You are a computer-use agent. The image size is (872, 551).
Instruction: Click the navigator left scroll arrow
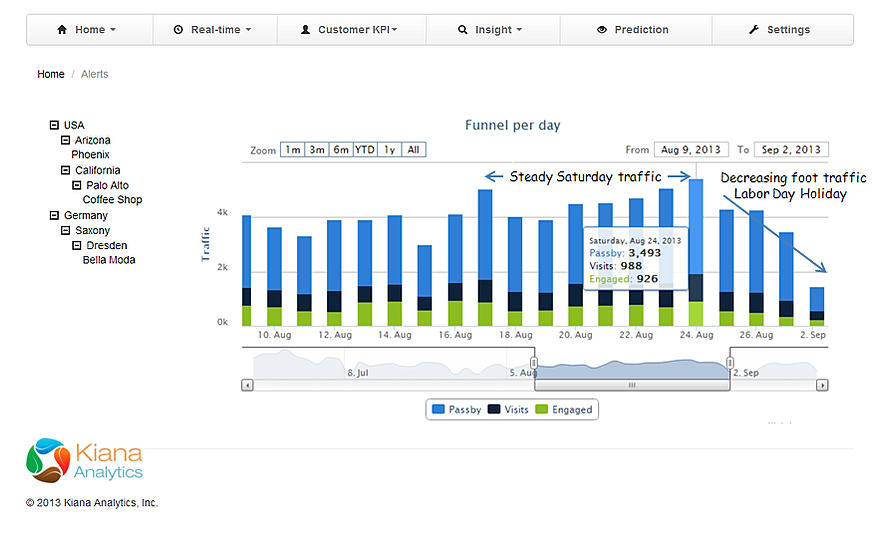tap(247, 385)
